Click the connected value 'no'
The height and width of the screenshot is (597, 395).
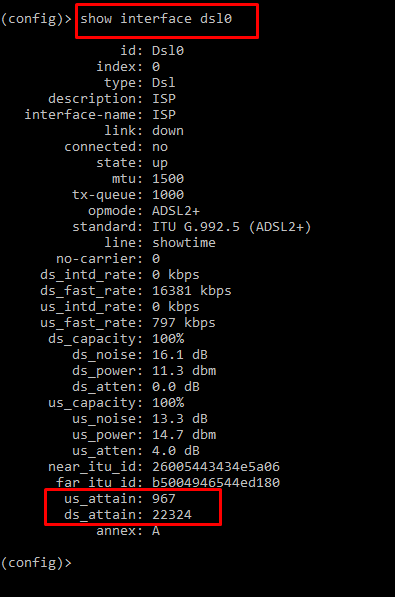click(x=160, y=147)
